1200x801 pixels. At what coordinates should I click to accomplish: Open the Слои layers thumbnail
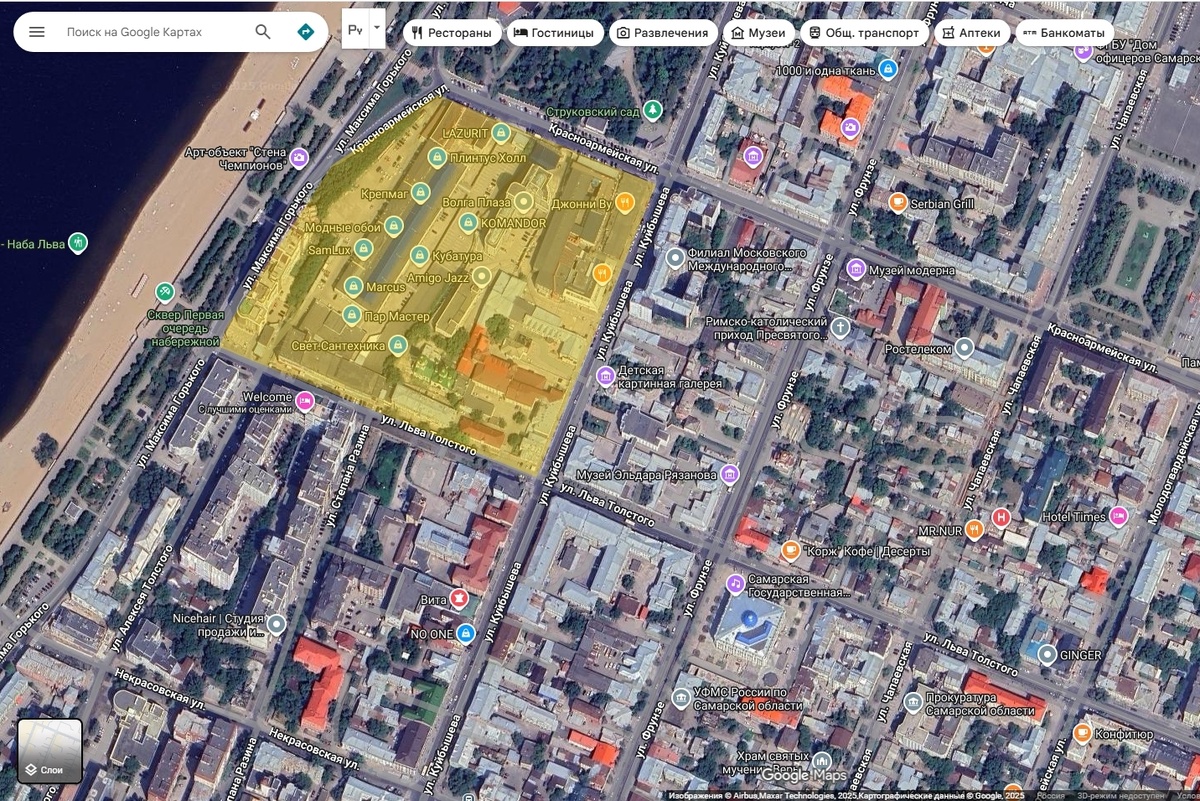click(x=49, y=751)
